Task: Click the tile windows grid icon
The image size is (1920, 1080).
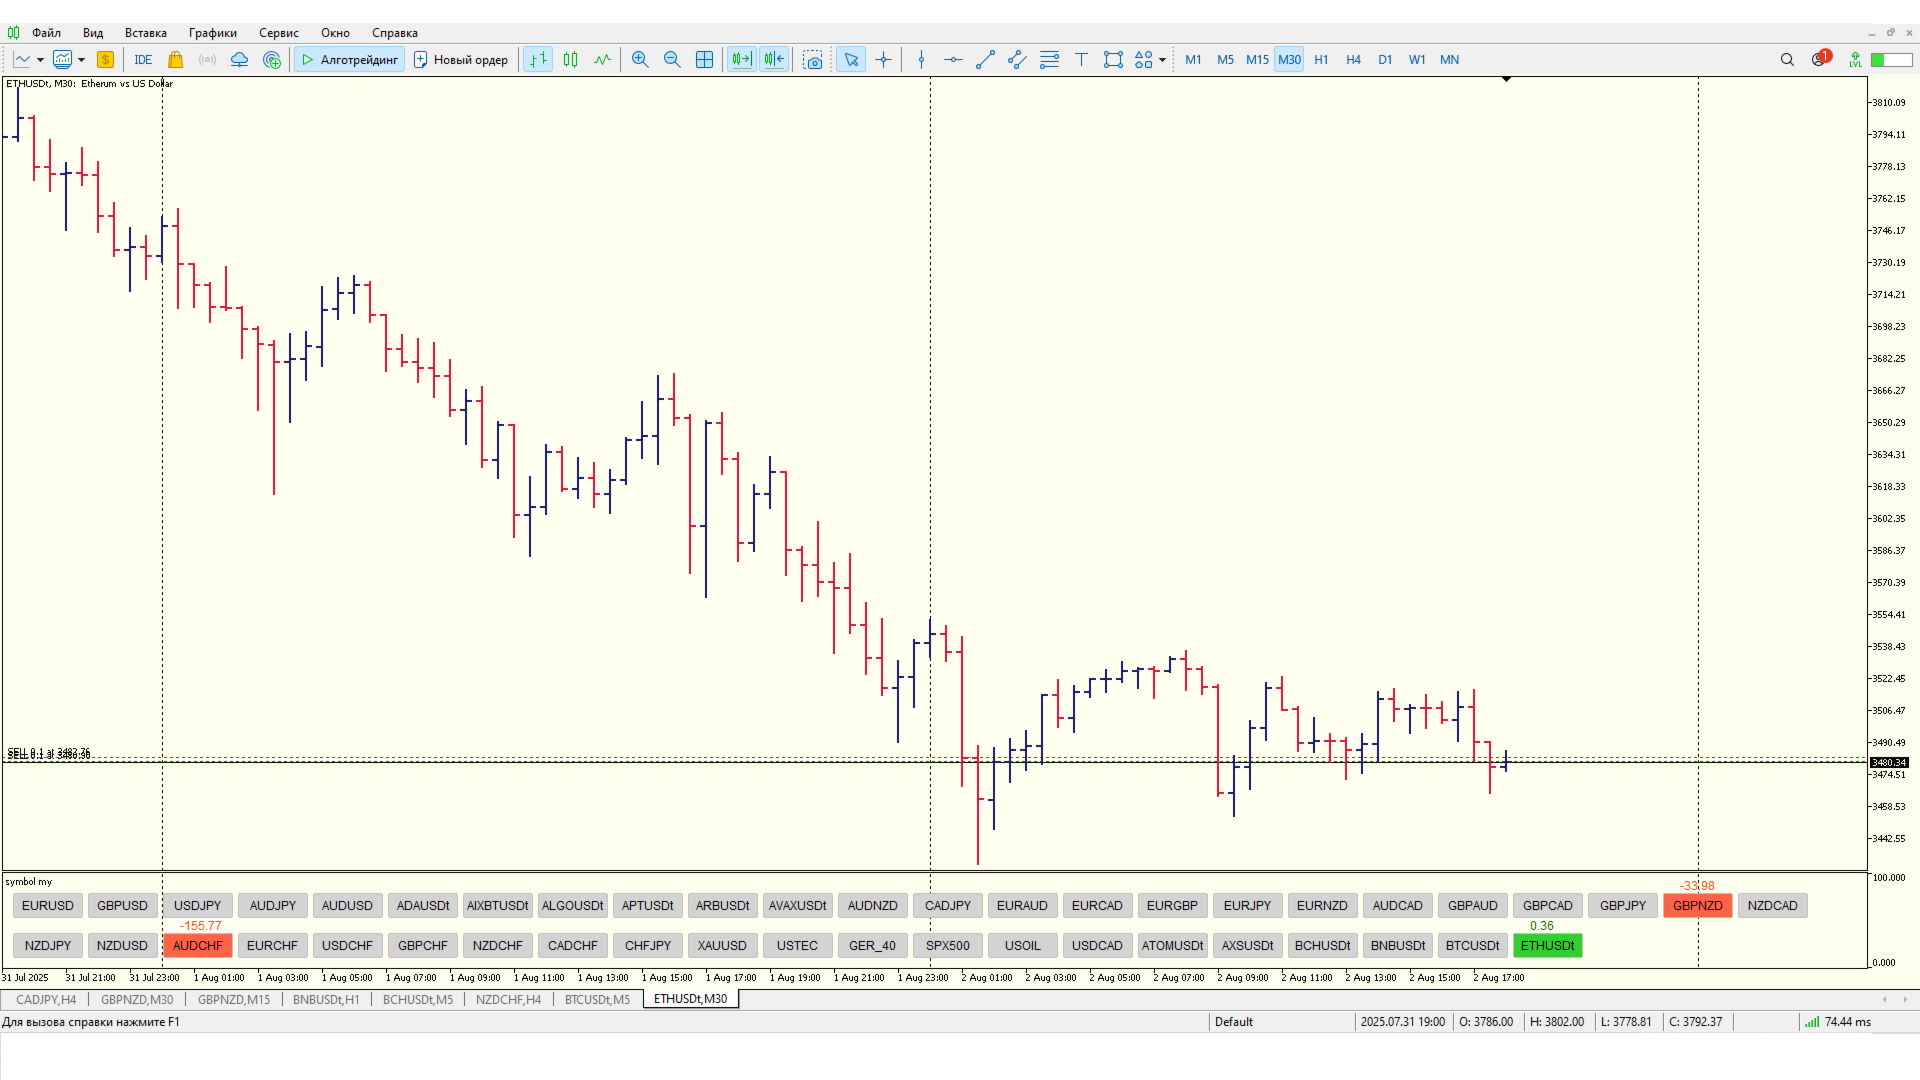Action: click(704, 60)
